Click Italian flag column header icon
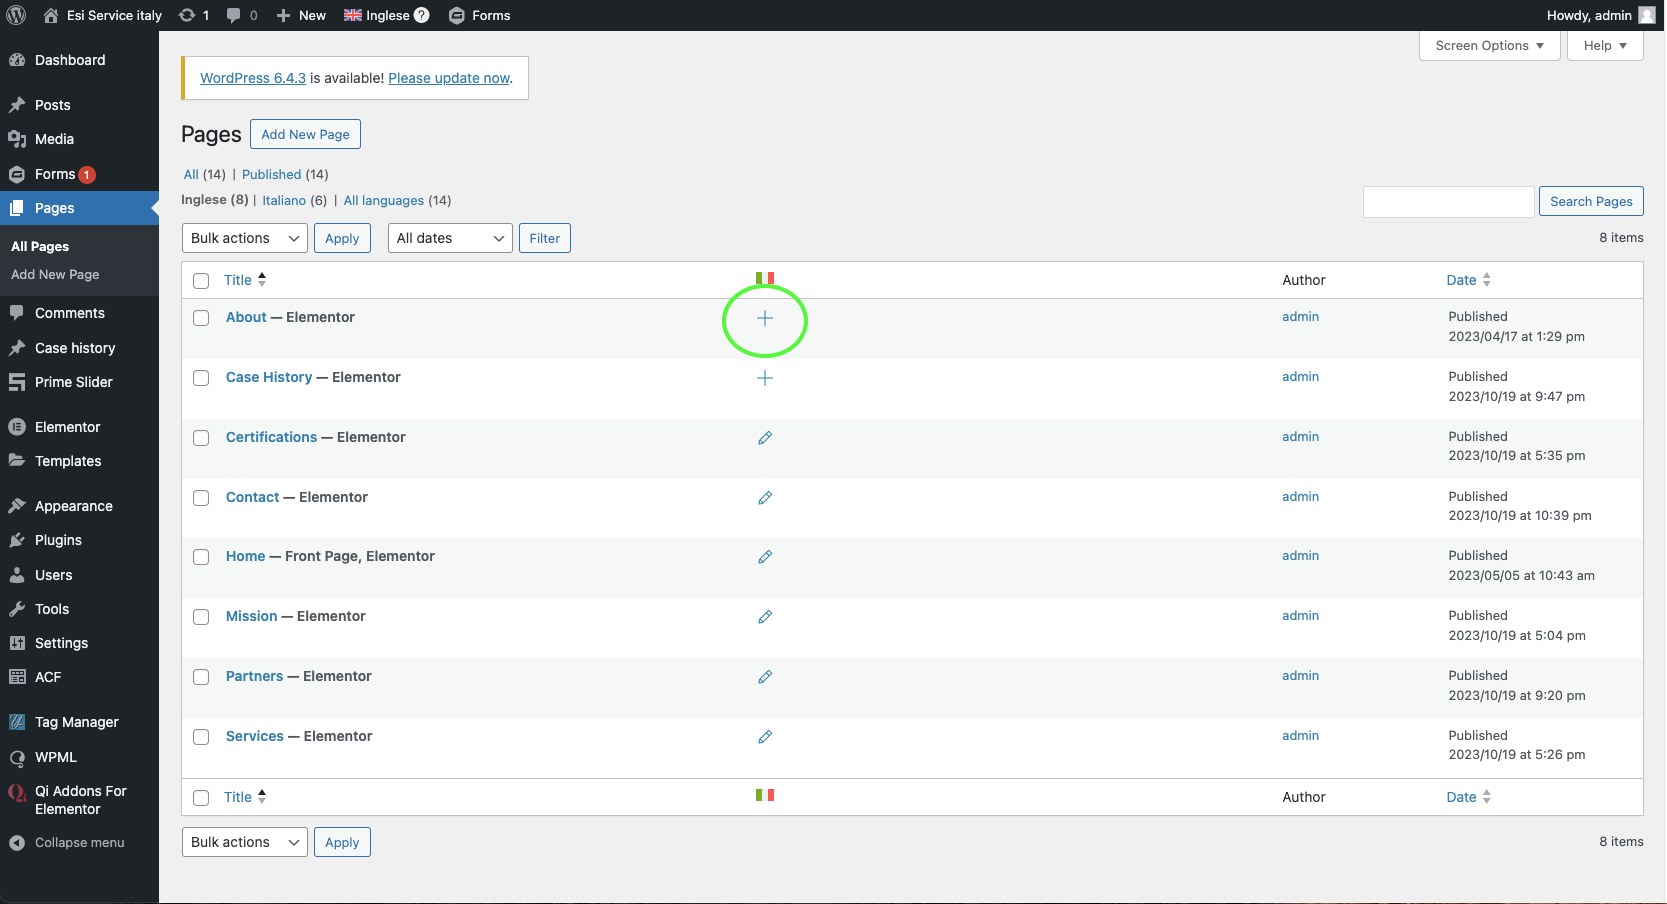 click(765, 279)
